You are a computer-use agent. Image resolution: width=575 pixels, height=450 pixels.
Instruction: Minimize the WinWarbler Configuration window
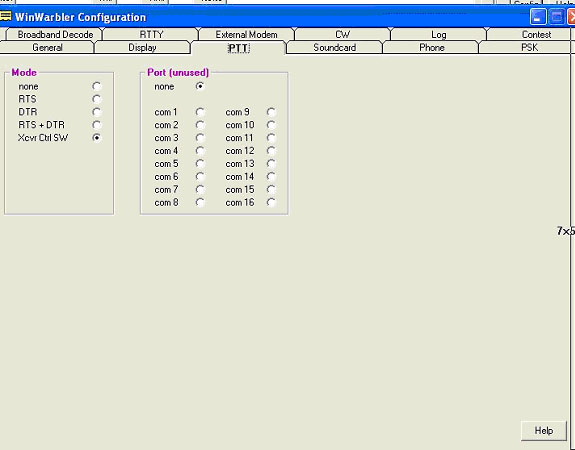pyautogui.click(x=538, y=17)
